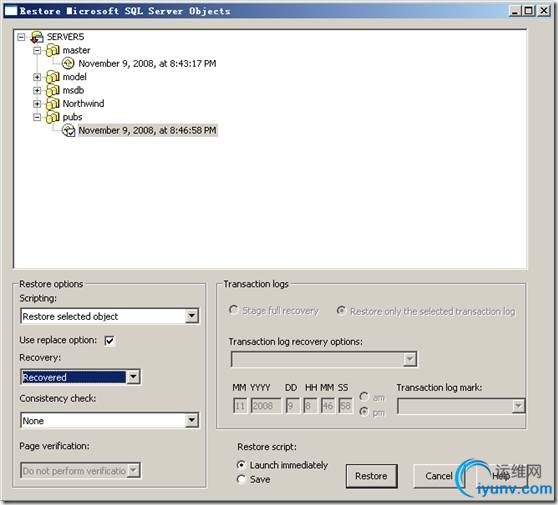Click the model database folder icon
The height and width of the screenshot is (505, 558).
53,77
